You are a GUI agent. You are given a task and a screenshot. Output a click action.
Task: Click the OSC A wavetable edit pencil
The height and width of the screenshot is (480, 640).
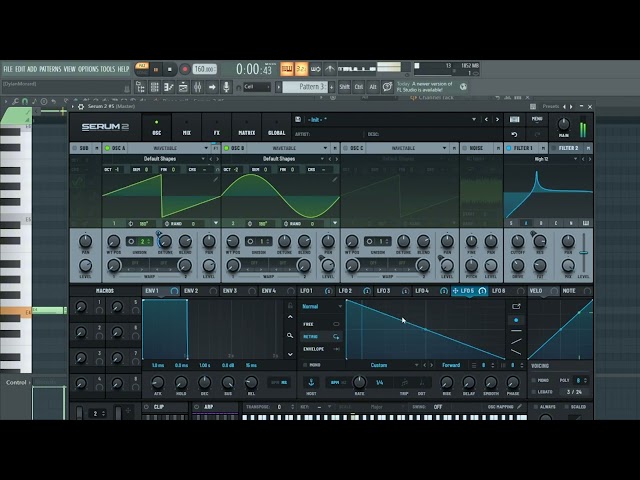click(x=216, y=179)
